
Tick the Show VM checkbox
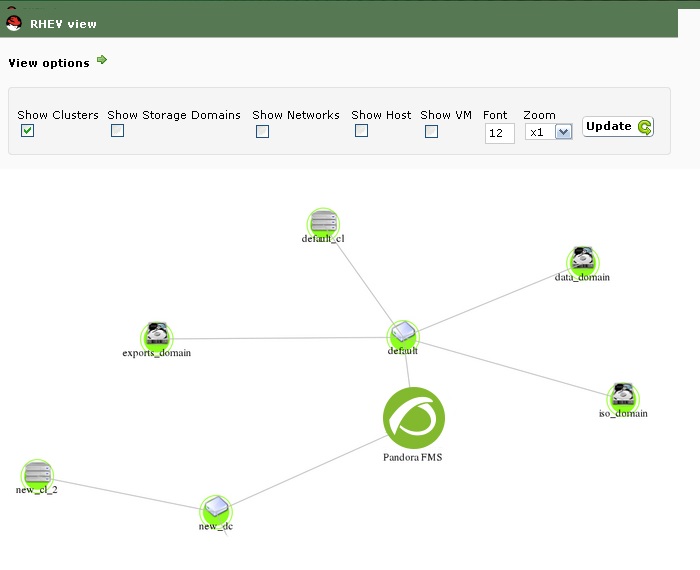point(431,131)
